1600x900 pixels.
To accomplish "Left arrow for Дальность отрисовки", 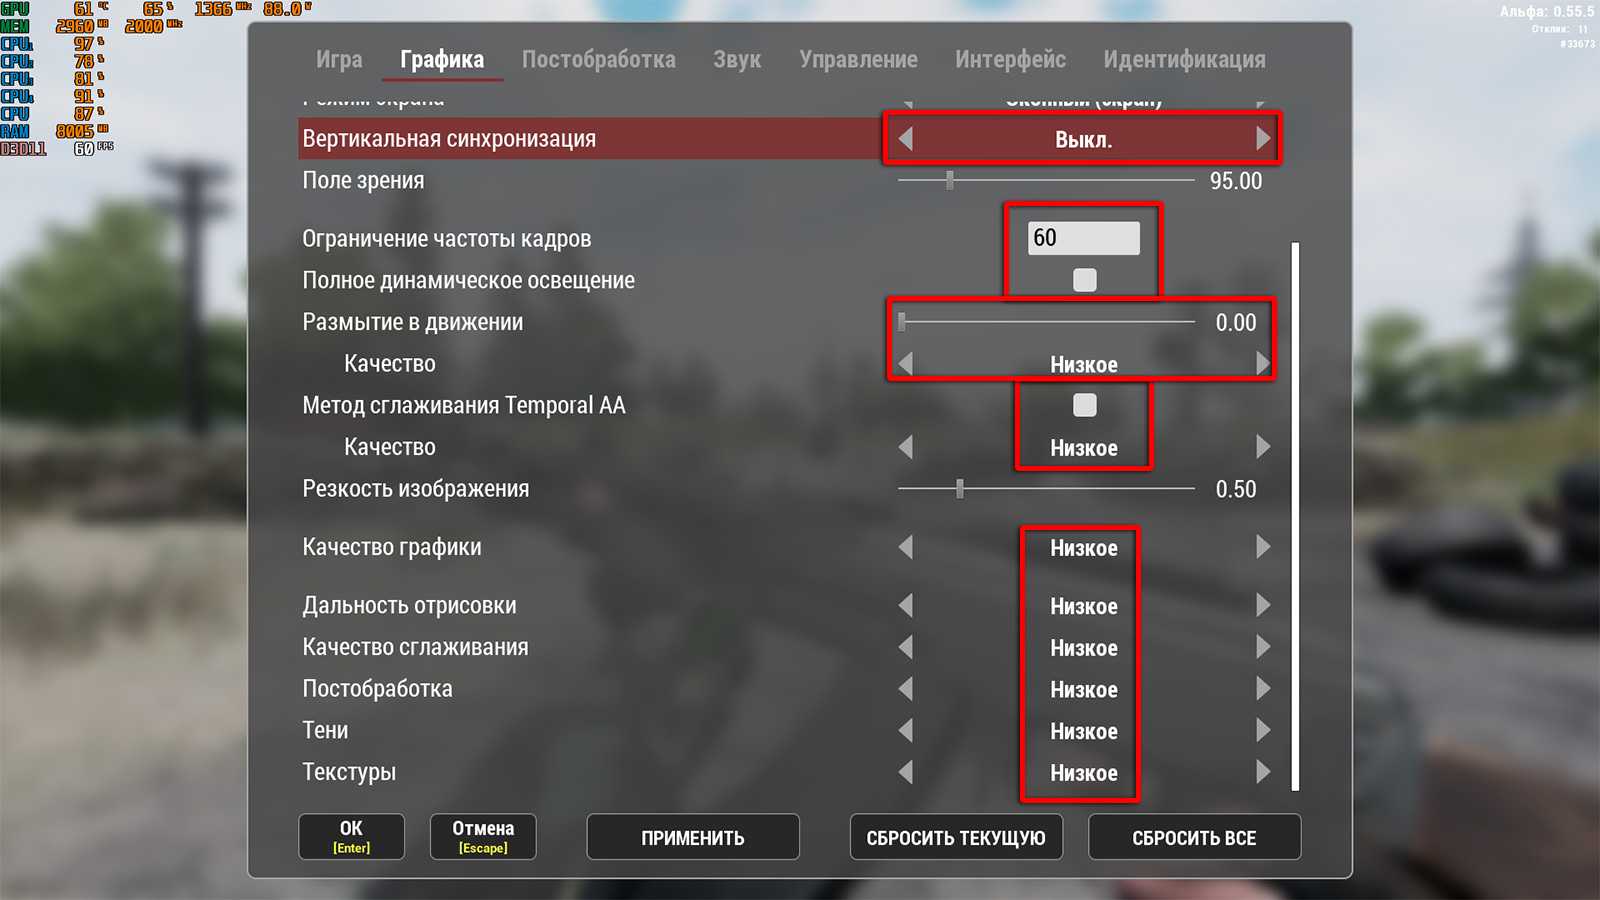I will click(x=905, y=605).
